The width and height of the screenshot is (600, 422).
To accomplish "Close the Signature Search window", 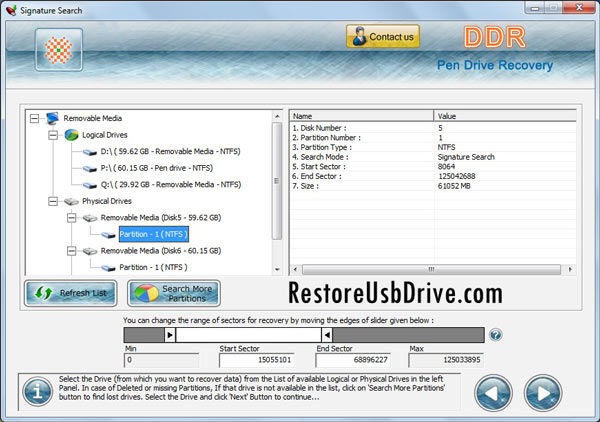I will pos(579,8).
